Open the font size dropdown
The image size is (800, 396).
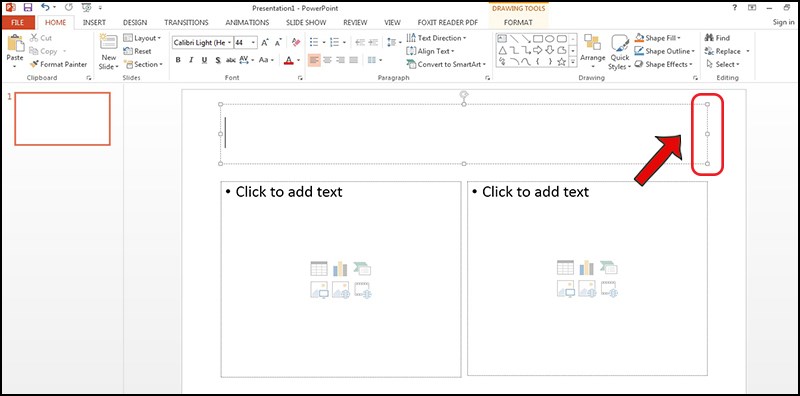point(254,43)
